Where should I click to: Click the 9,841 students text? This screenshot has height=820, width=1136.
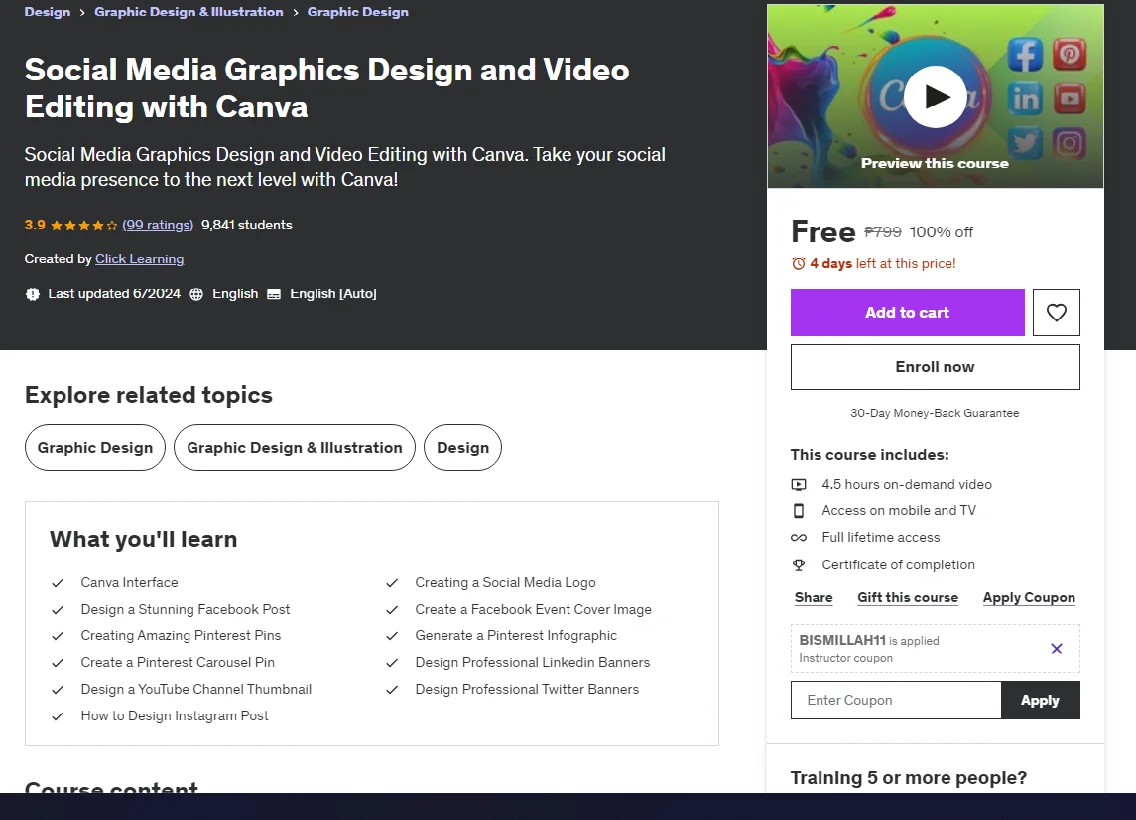pos(246,225)
